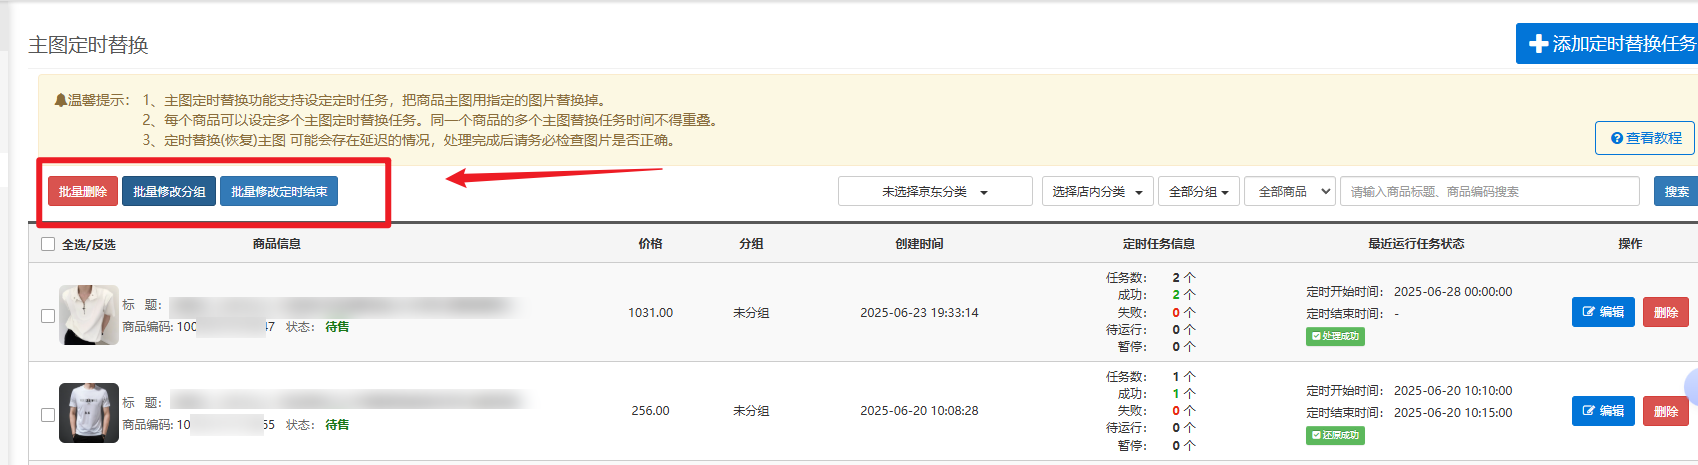The width and height of the screenshot is (1698, 465).
Task: Click the red 批量删除 button
Action: (x=83, y=192)
